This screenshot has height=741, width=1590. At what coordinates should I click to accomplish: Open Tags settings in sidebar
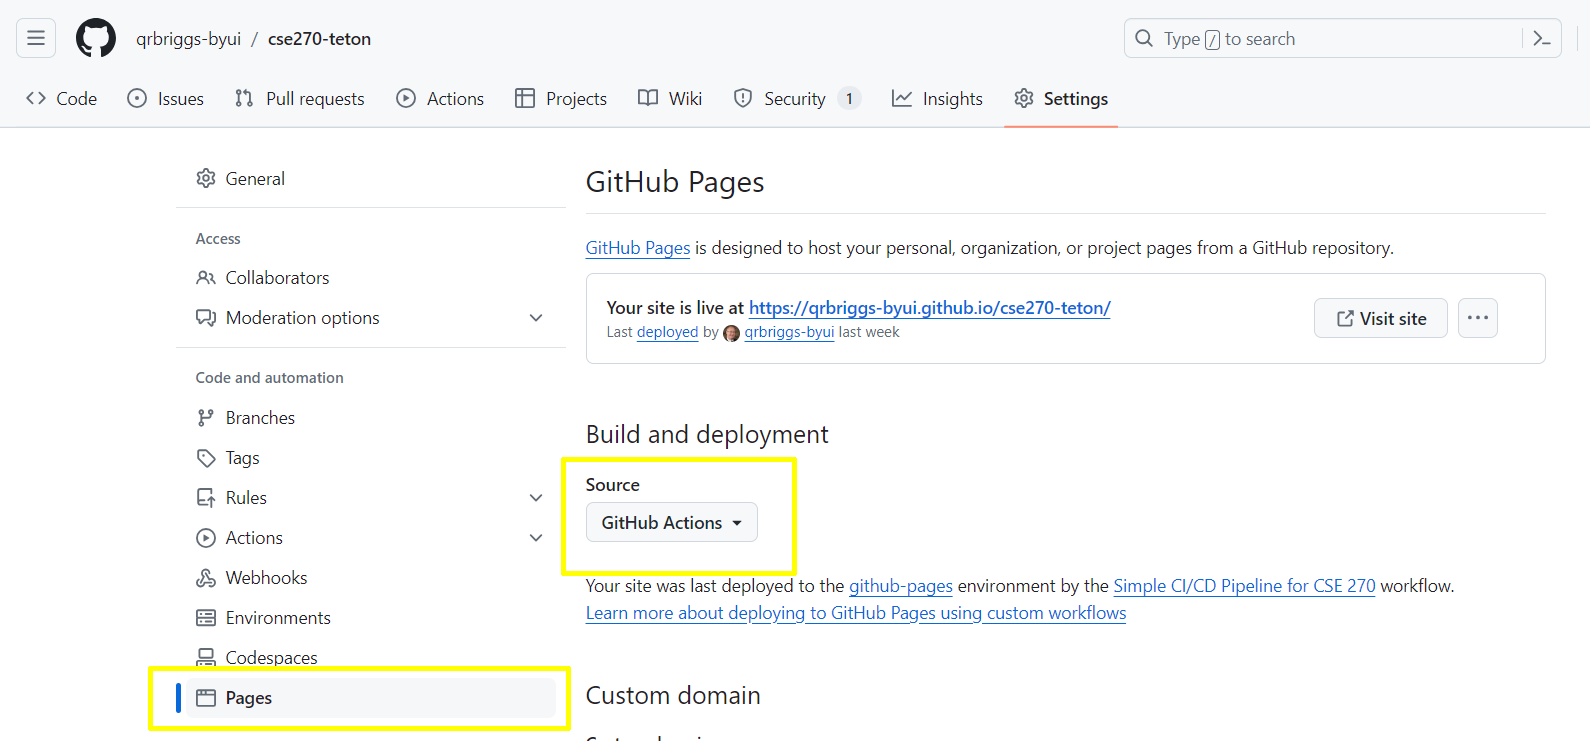(242, 458)
